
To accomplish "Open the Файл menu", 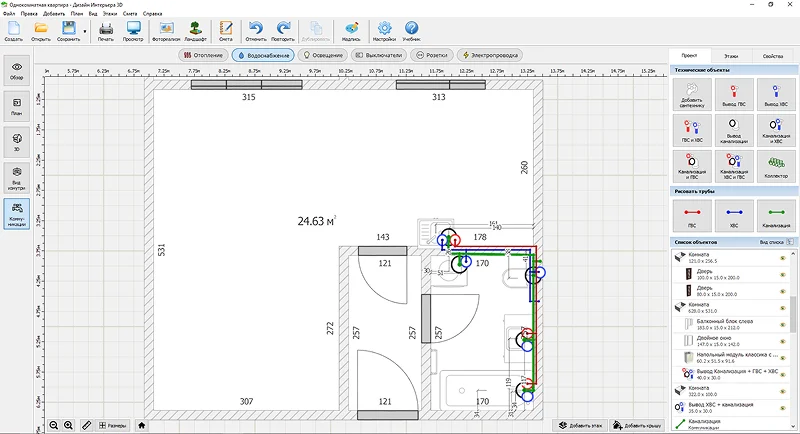I will [9, 14].
